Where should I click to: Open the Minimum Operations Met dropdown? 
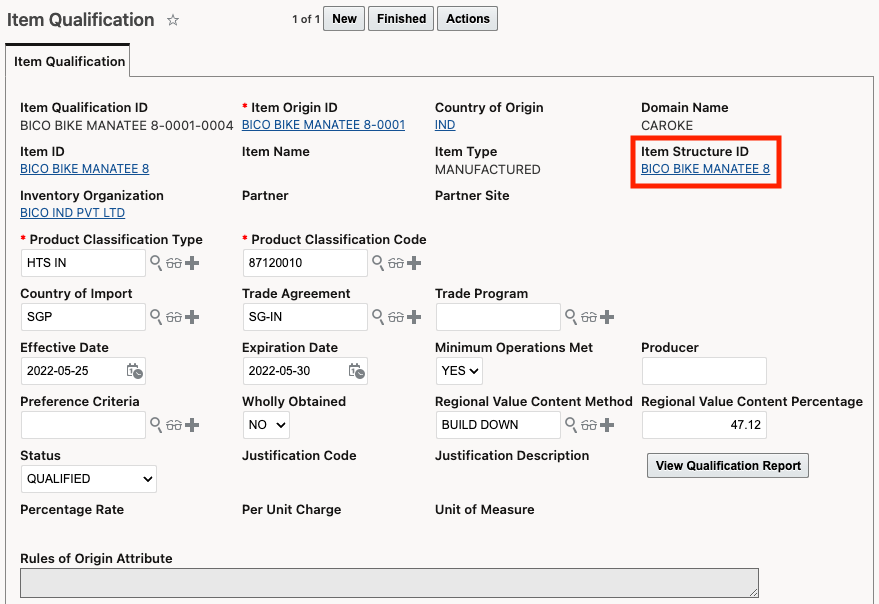(x=460, y=371)
